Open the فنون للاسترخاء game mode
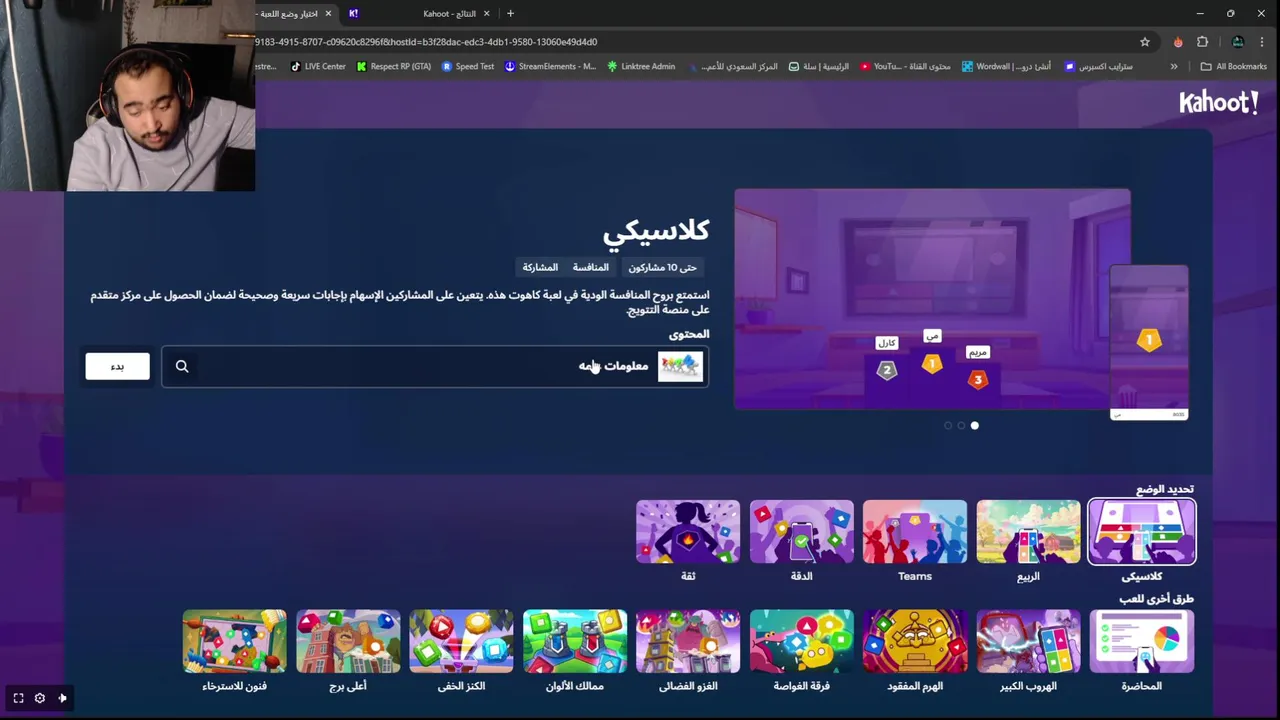This screenshot has height=720, width=1280. [234, 641]
